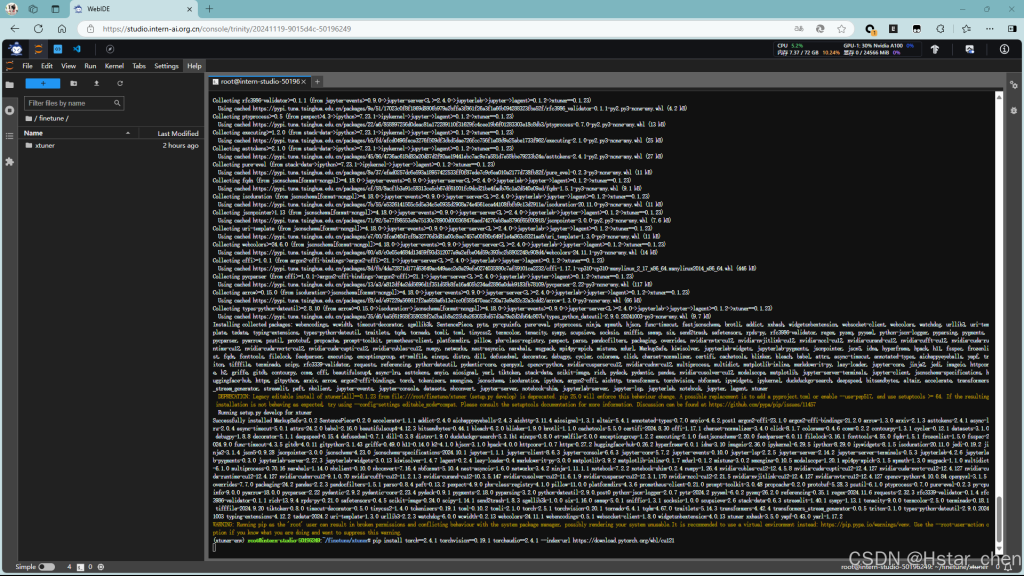The width and height of the screenshot is (1024, 576).
Task: Select the root@intern-studio terminal tab
Action: [x=259, y=82]
